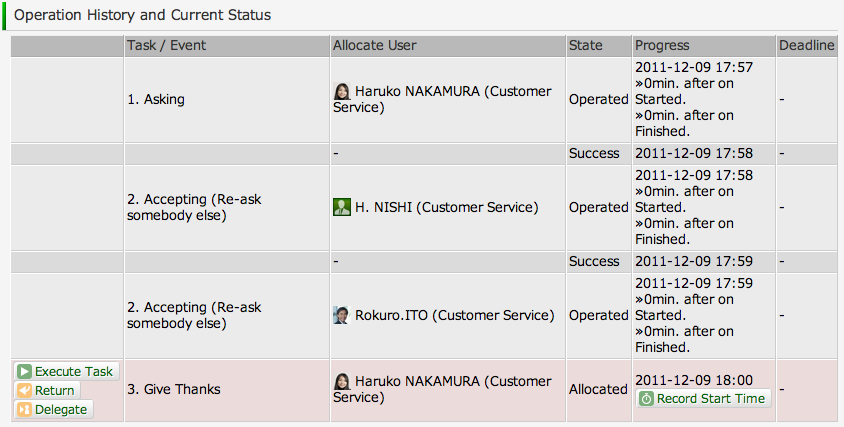Click the 'Allocated' state cell
The height and width of the screenshot is (427, 844).
[x=598, y=389]
